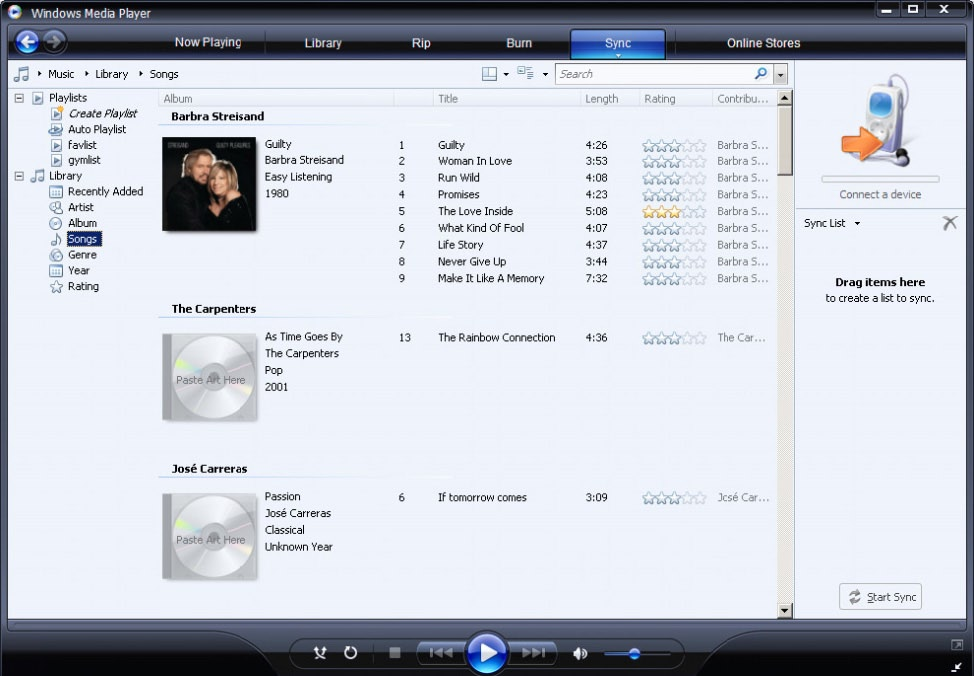Click the Guilty album cover thumbnail

[209, 184]
